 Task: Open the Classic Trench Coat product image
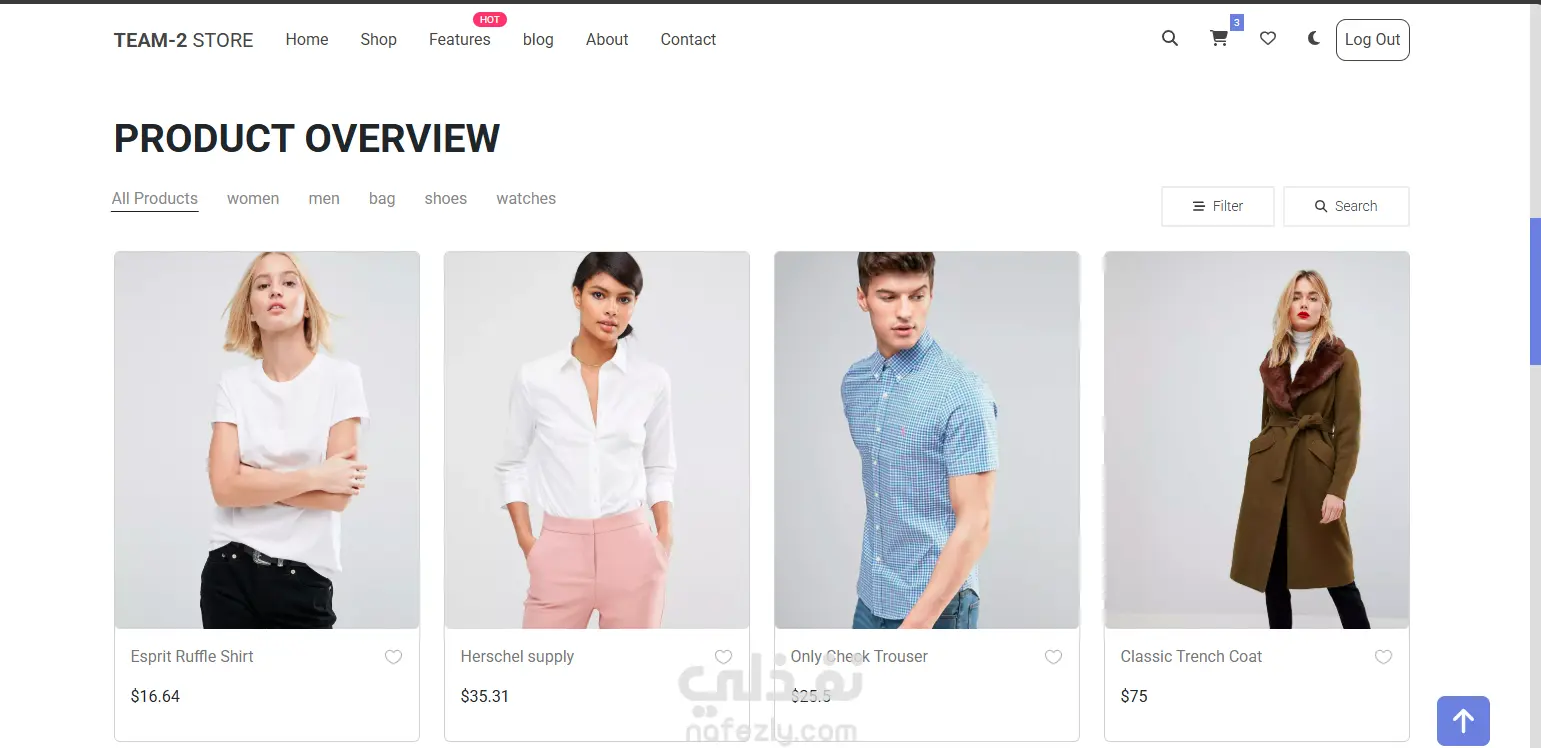pos(1257,440)
